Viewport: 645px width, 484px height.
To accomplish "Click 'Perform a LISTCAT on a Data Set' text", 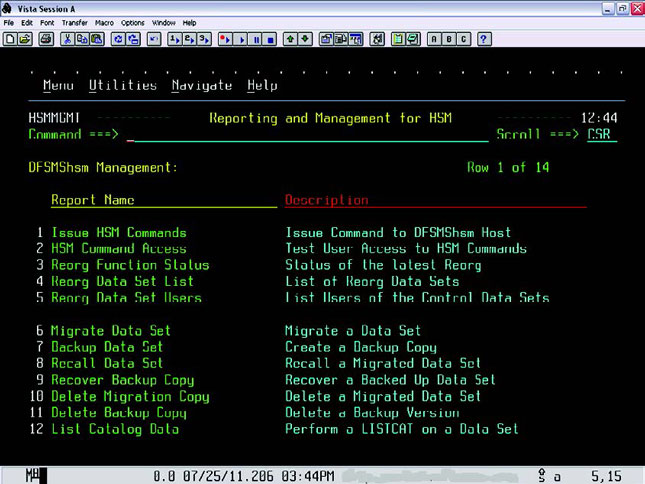I will 401,429.
